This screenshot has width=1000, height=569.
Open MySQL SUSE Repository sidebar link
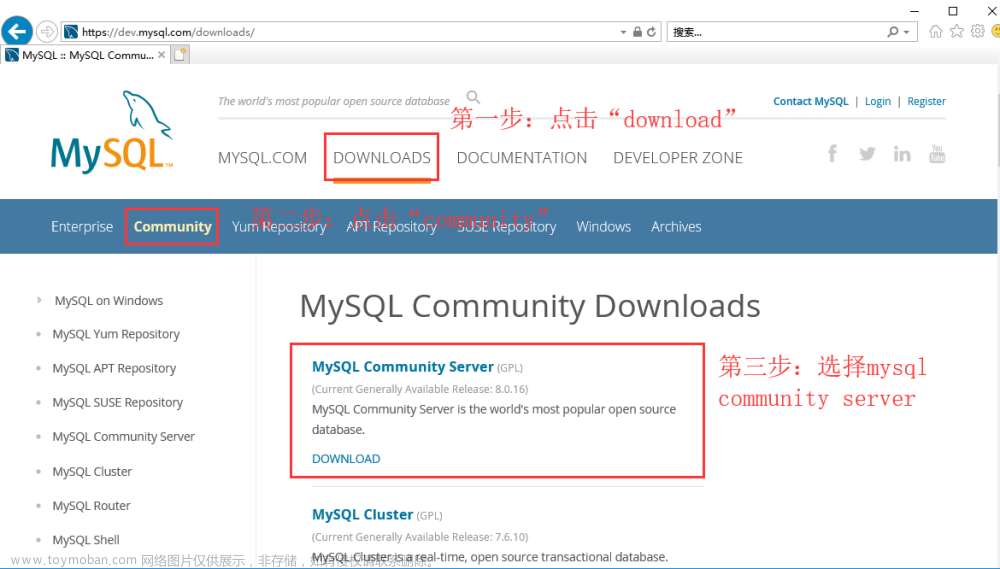click(117, 403)
